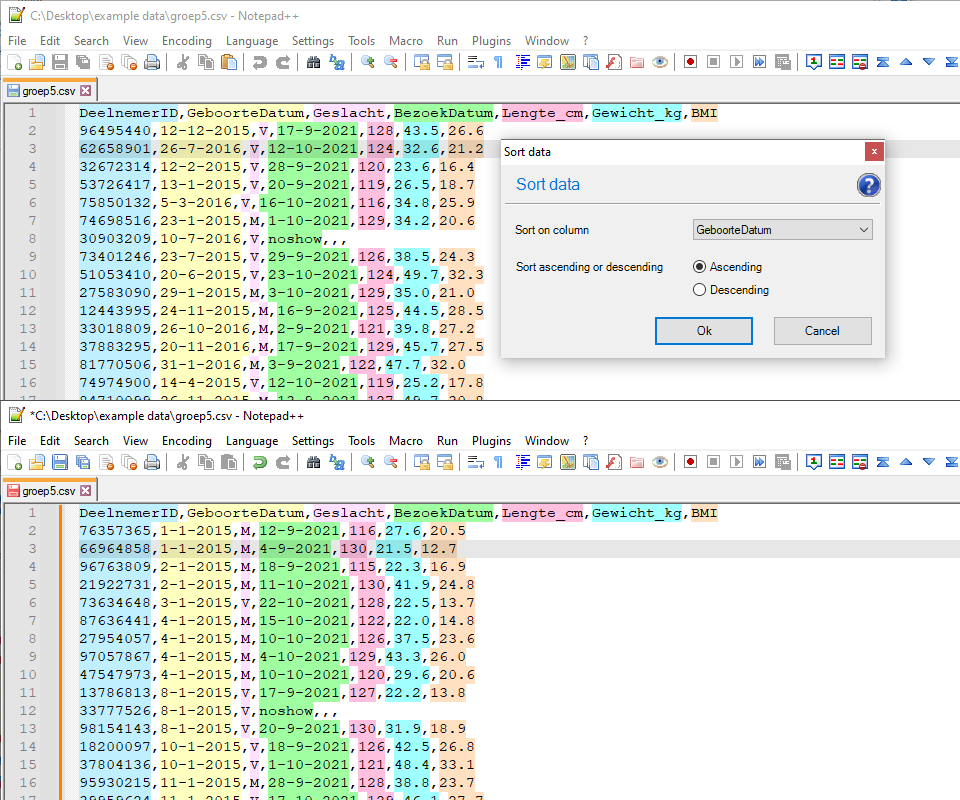
Task: Click the Undo arrow in the lower window toolbar
Action: point(260,462)
